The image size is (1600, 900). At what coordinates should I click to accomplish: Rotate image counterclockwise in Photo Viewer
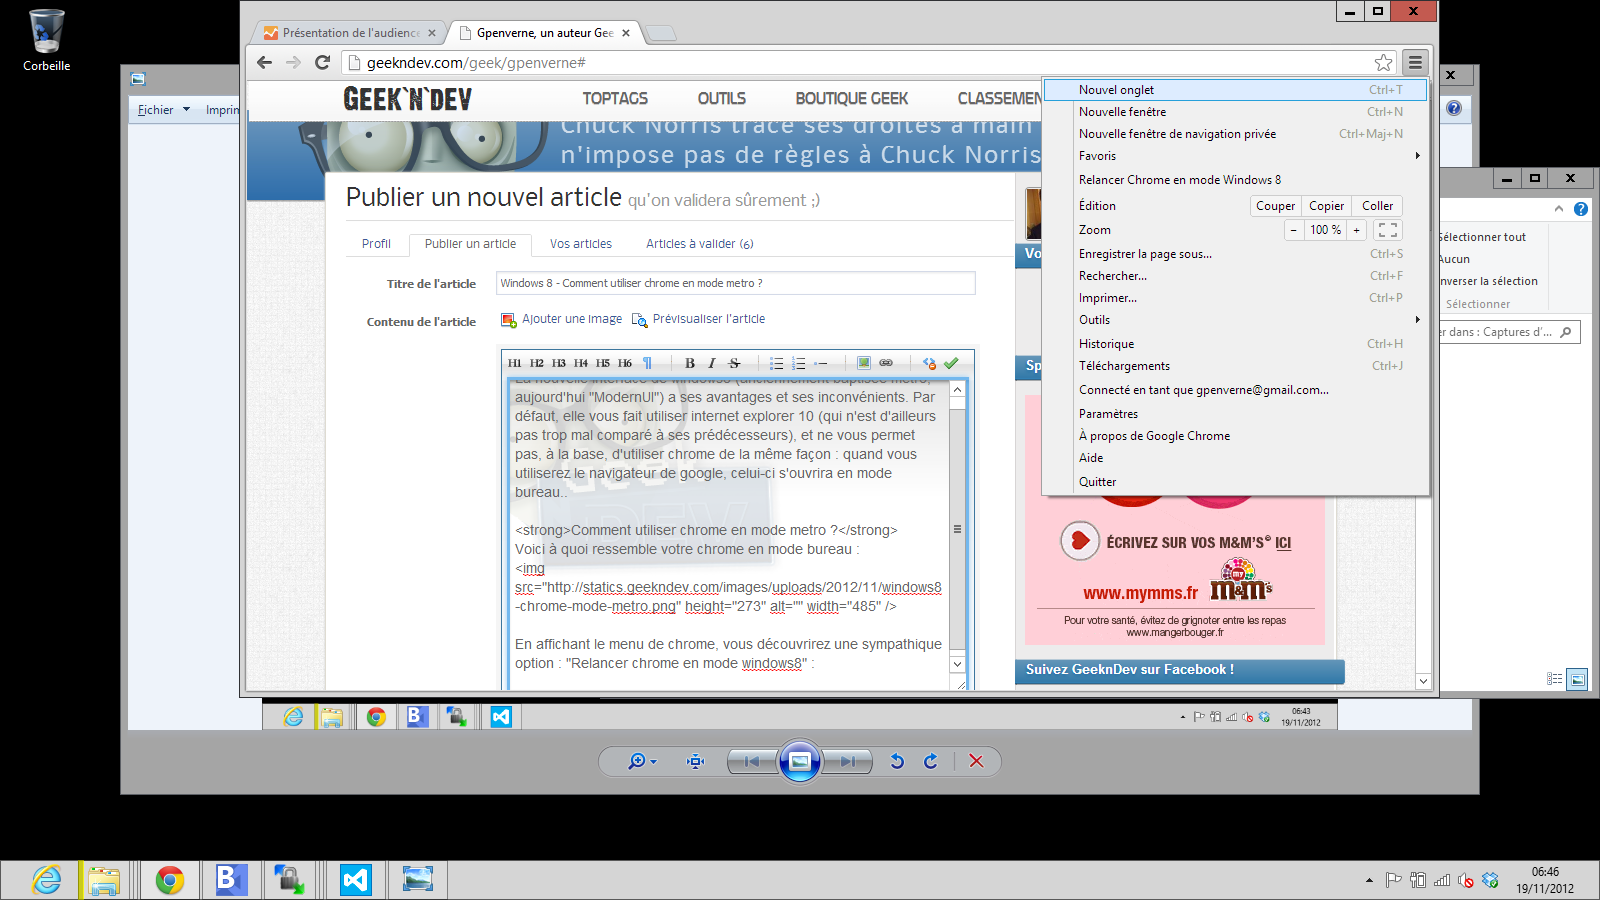coord(897,761)
